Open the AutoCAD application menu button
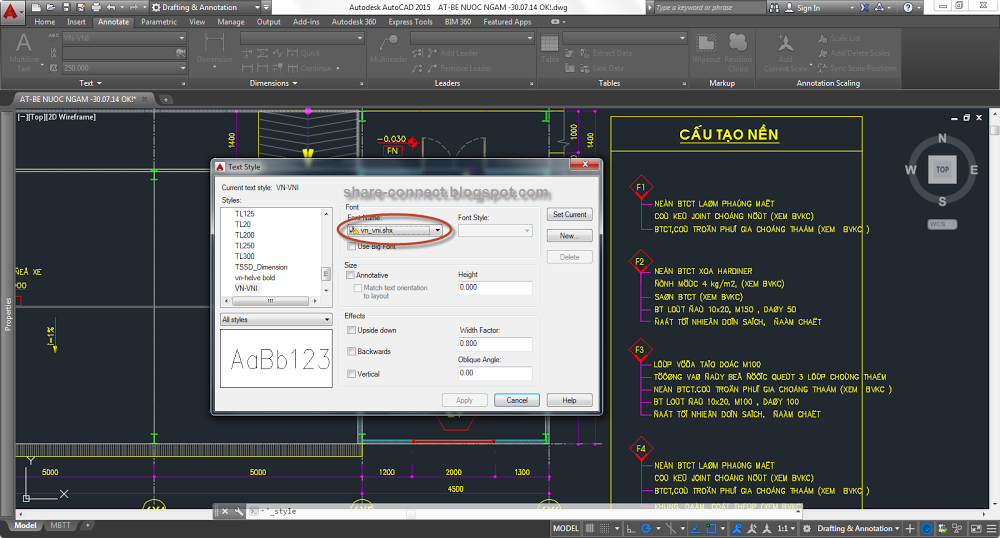The image size is (1000, 538). (x=11, y=11)
